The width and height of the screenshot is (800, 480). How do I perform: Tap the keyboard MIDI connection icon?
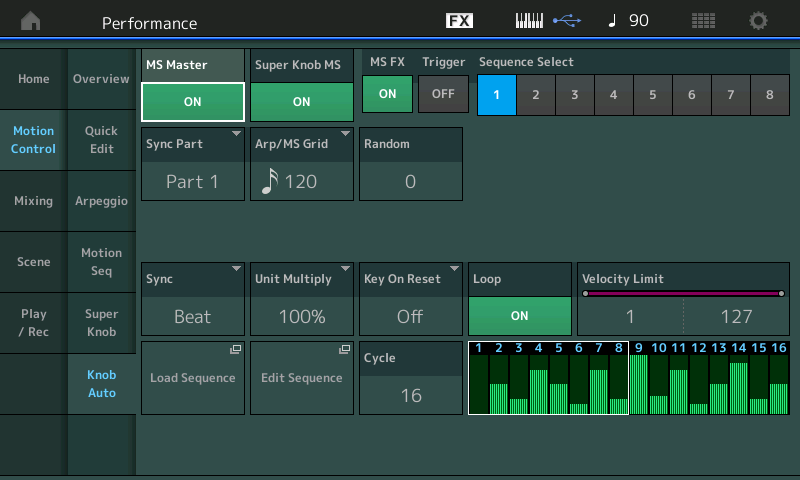point(530,21)
